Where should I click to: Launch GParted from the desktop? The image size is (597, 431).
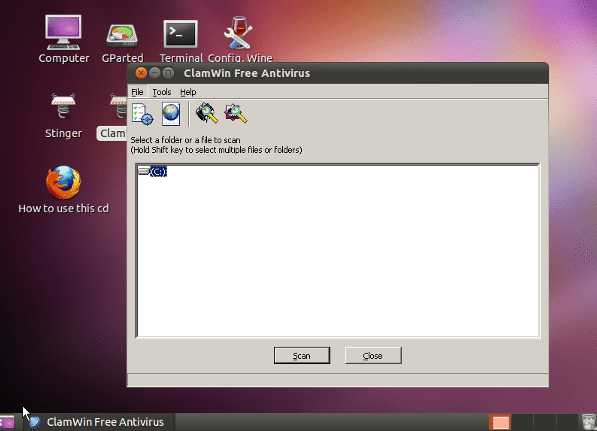click(x=122, y=41)
